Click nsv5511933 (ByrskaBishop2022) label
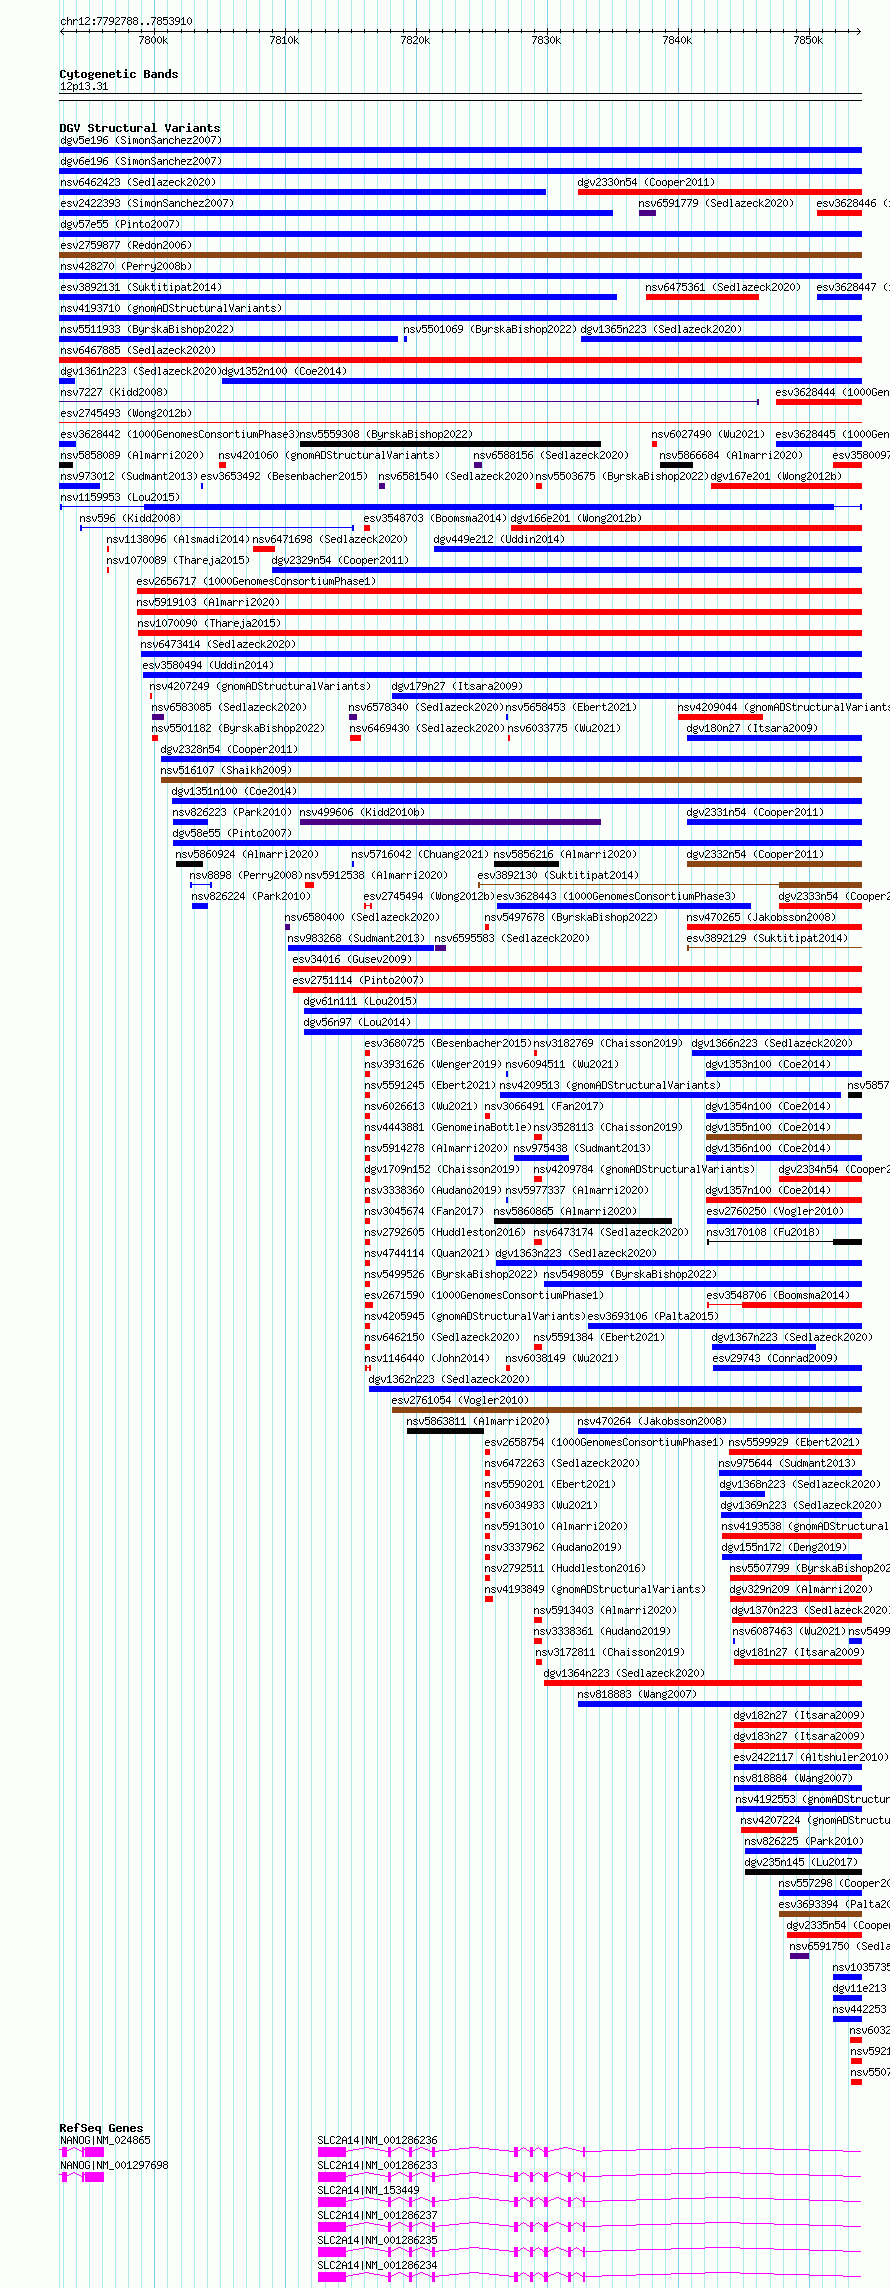 coord(147,330)
